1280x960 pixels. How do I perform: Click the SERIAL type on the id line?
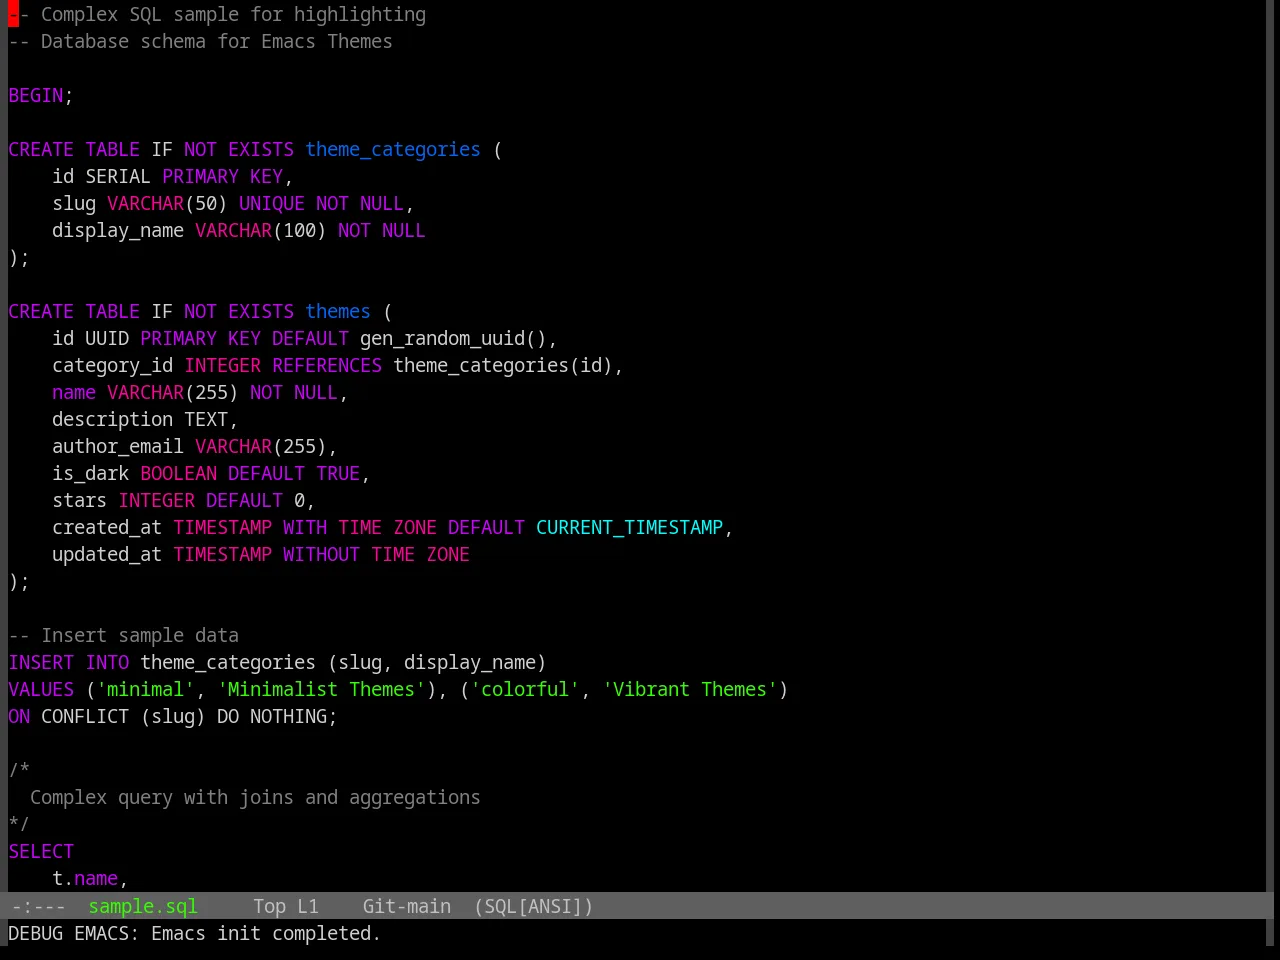pos(118,176)
